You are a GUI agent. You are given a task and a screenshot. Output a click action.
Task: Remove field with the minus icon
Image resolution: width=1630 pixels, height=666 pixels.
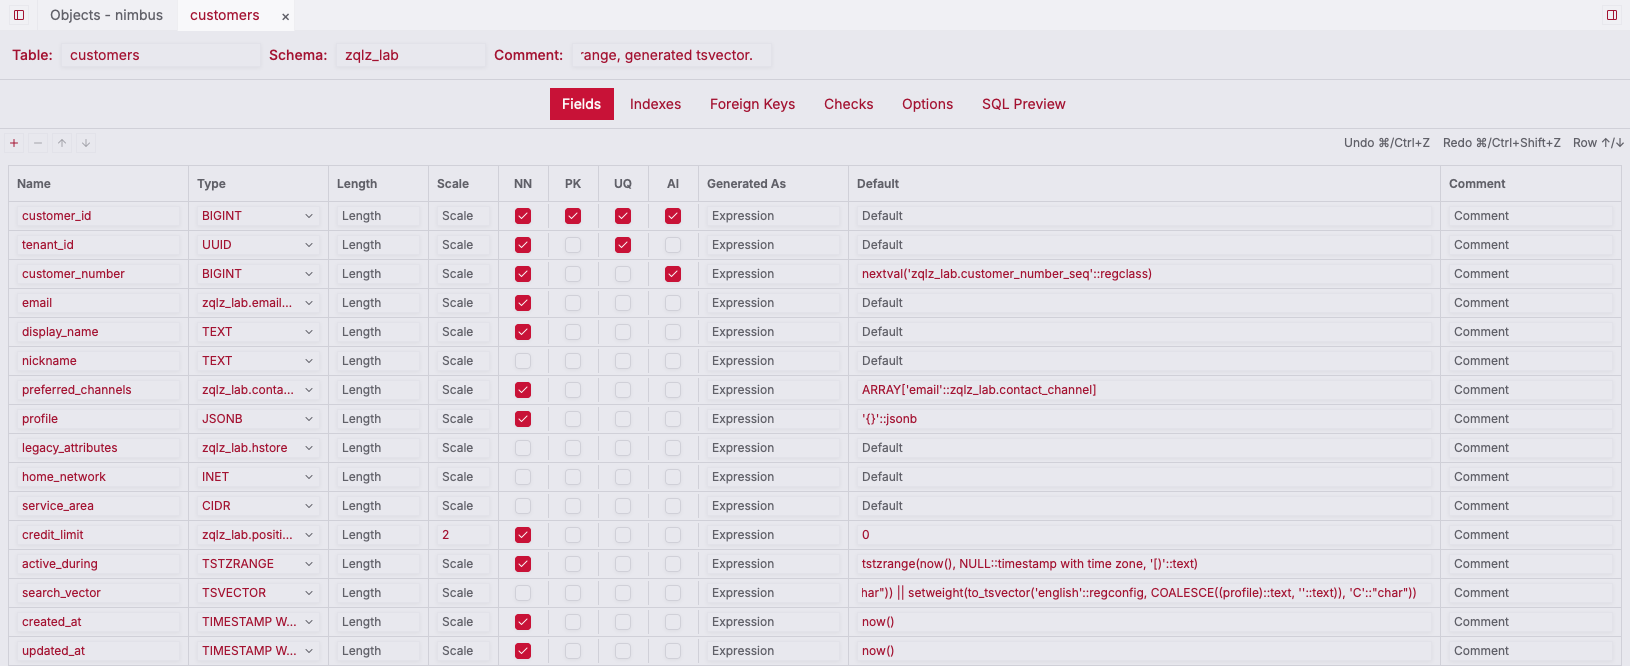point(38,143)
